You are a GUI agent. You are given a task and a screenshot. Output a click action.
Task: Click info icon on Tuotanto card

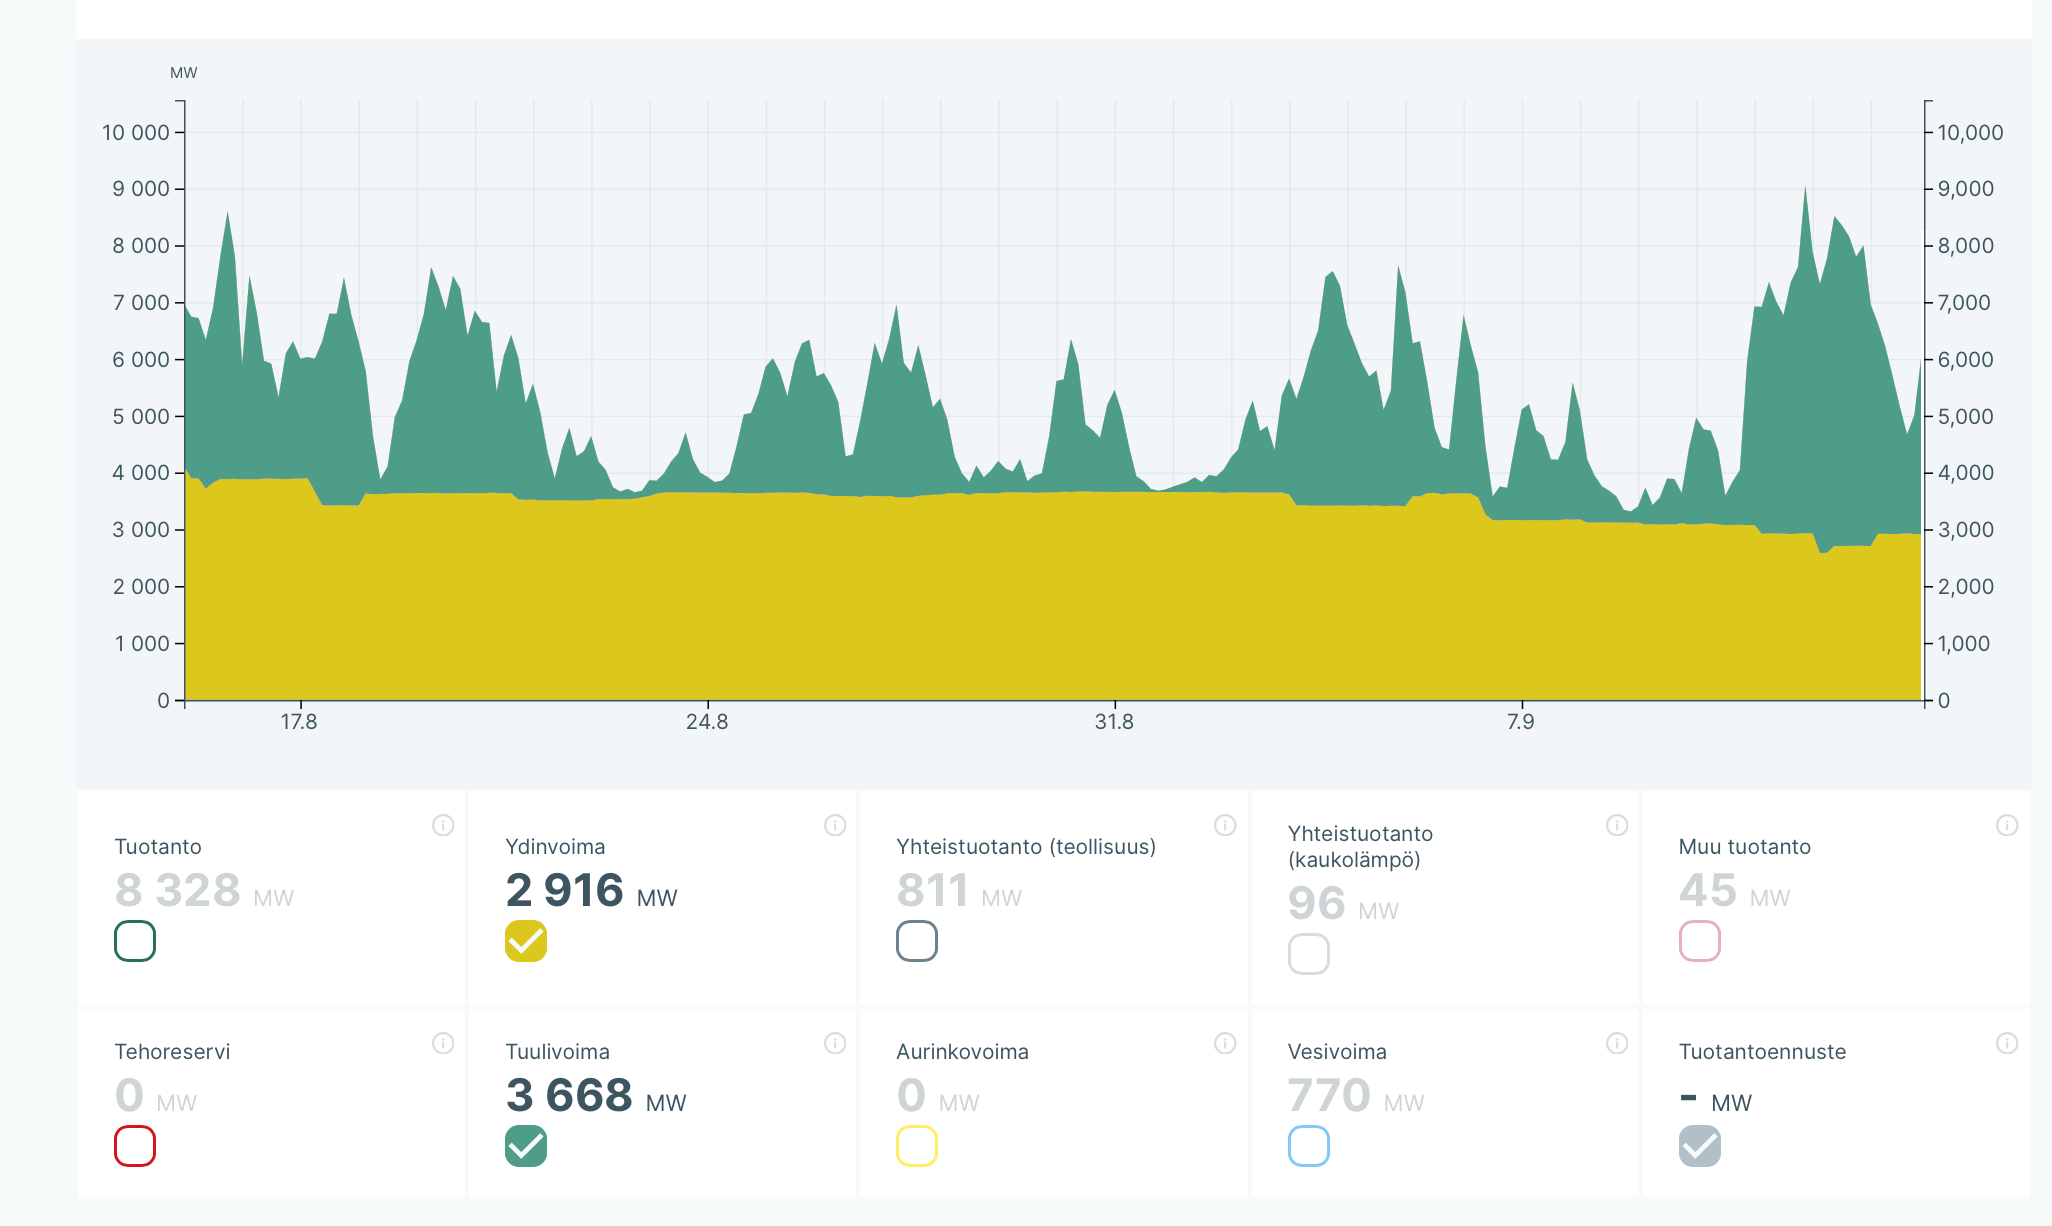443,825
